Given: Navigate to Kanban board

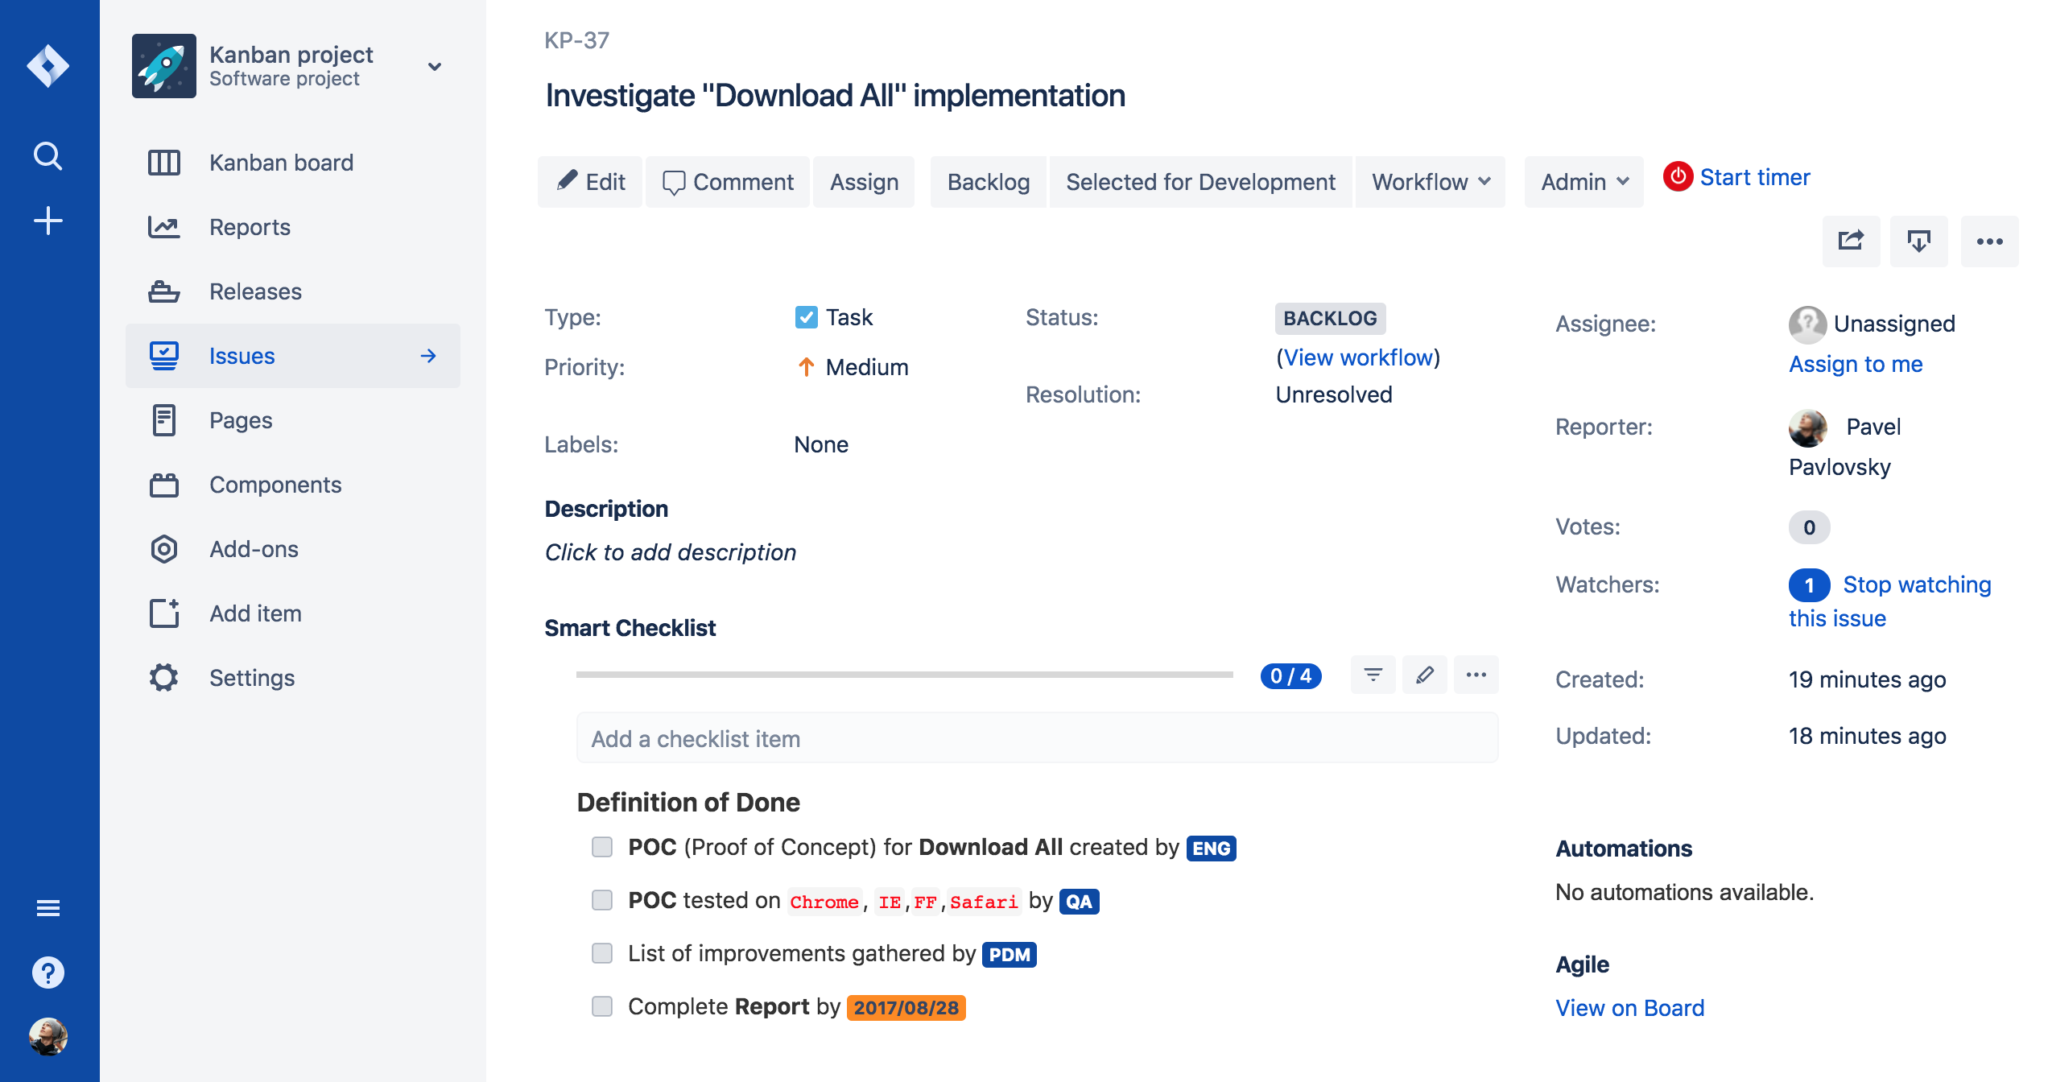Looking at the screenshot, I should pyautogui.click(x=281, y=162).
